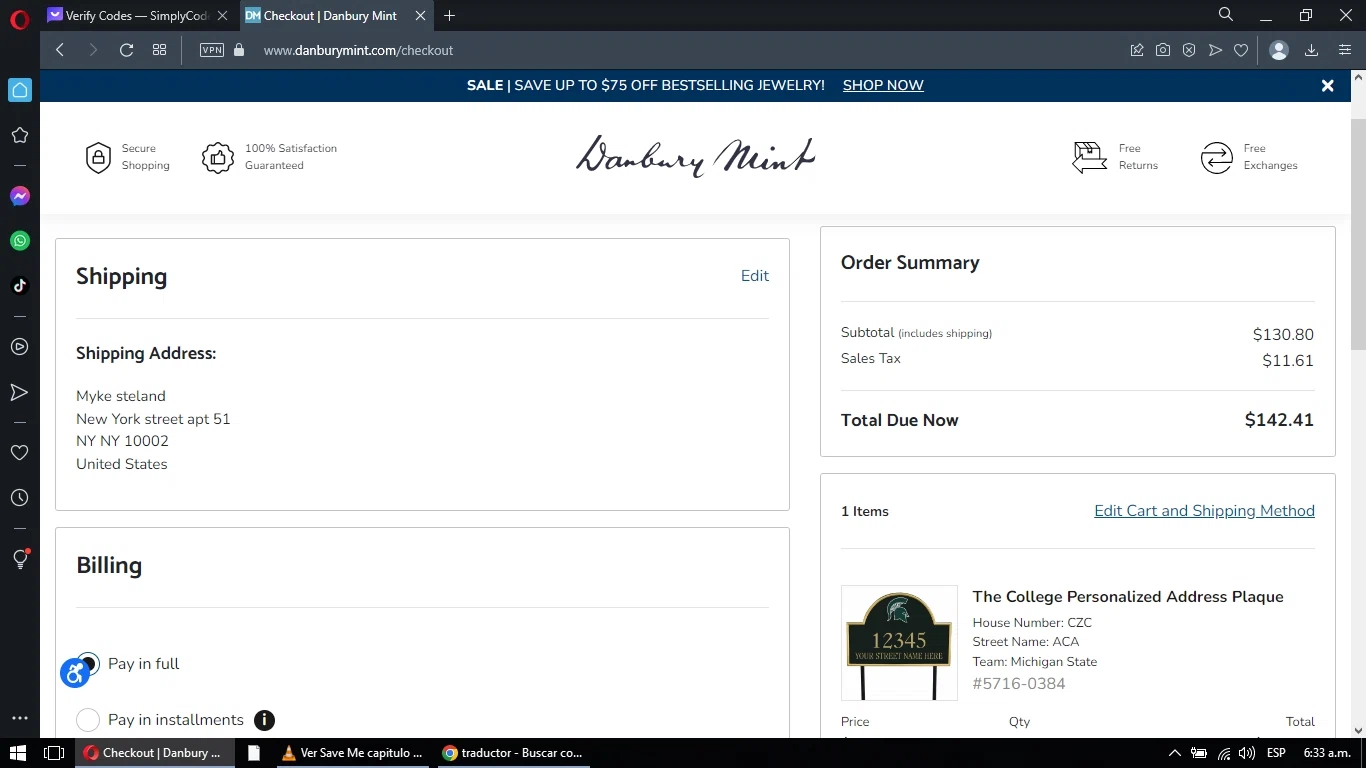This screenshot has height=768, width=1366.
Task: Add a new browser tab
Action: point(449,15)
